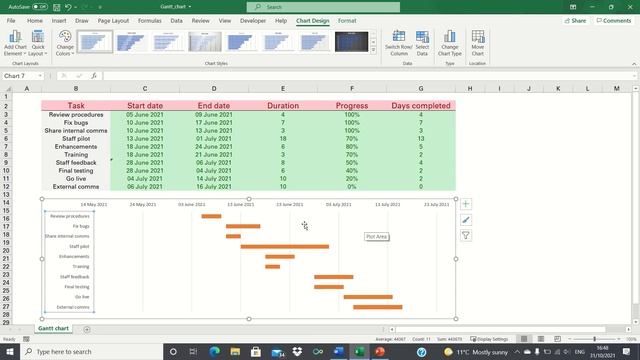
Task: Switch to Page Layout view in status bar
Action: [x=541, y=339]
